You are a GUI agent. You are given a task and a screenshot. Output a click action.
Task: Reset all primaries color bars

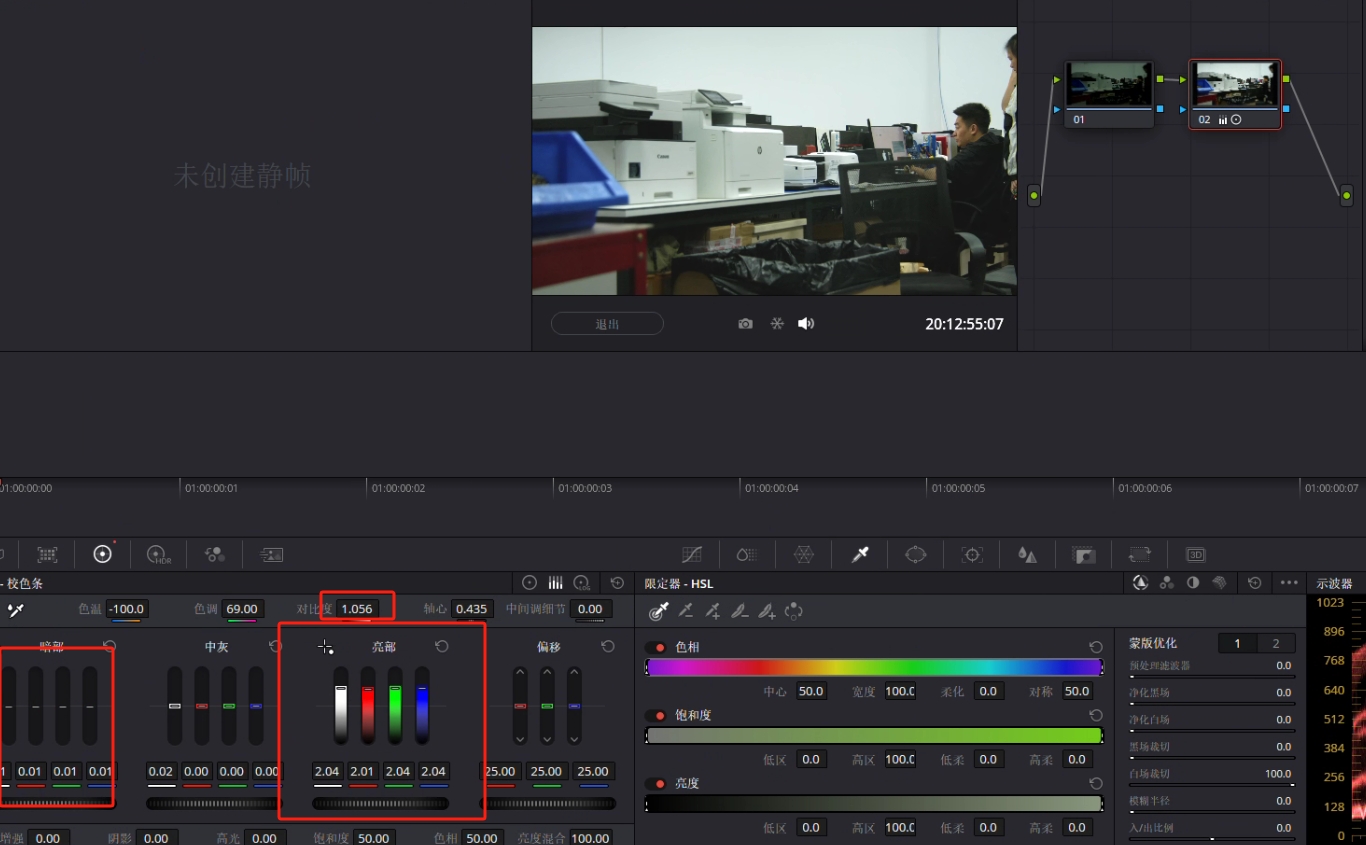tap(617, 583)
